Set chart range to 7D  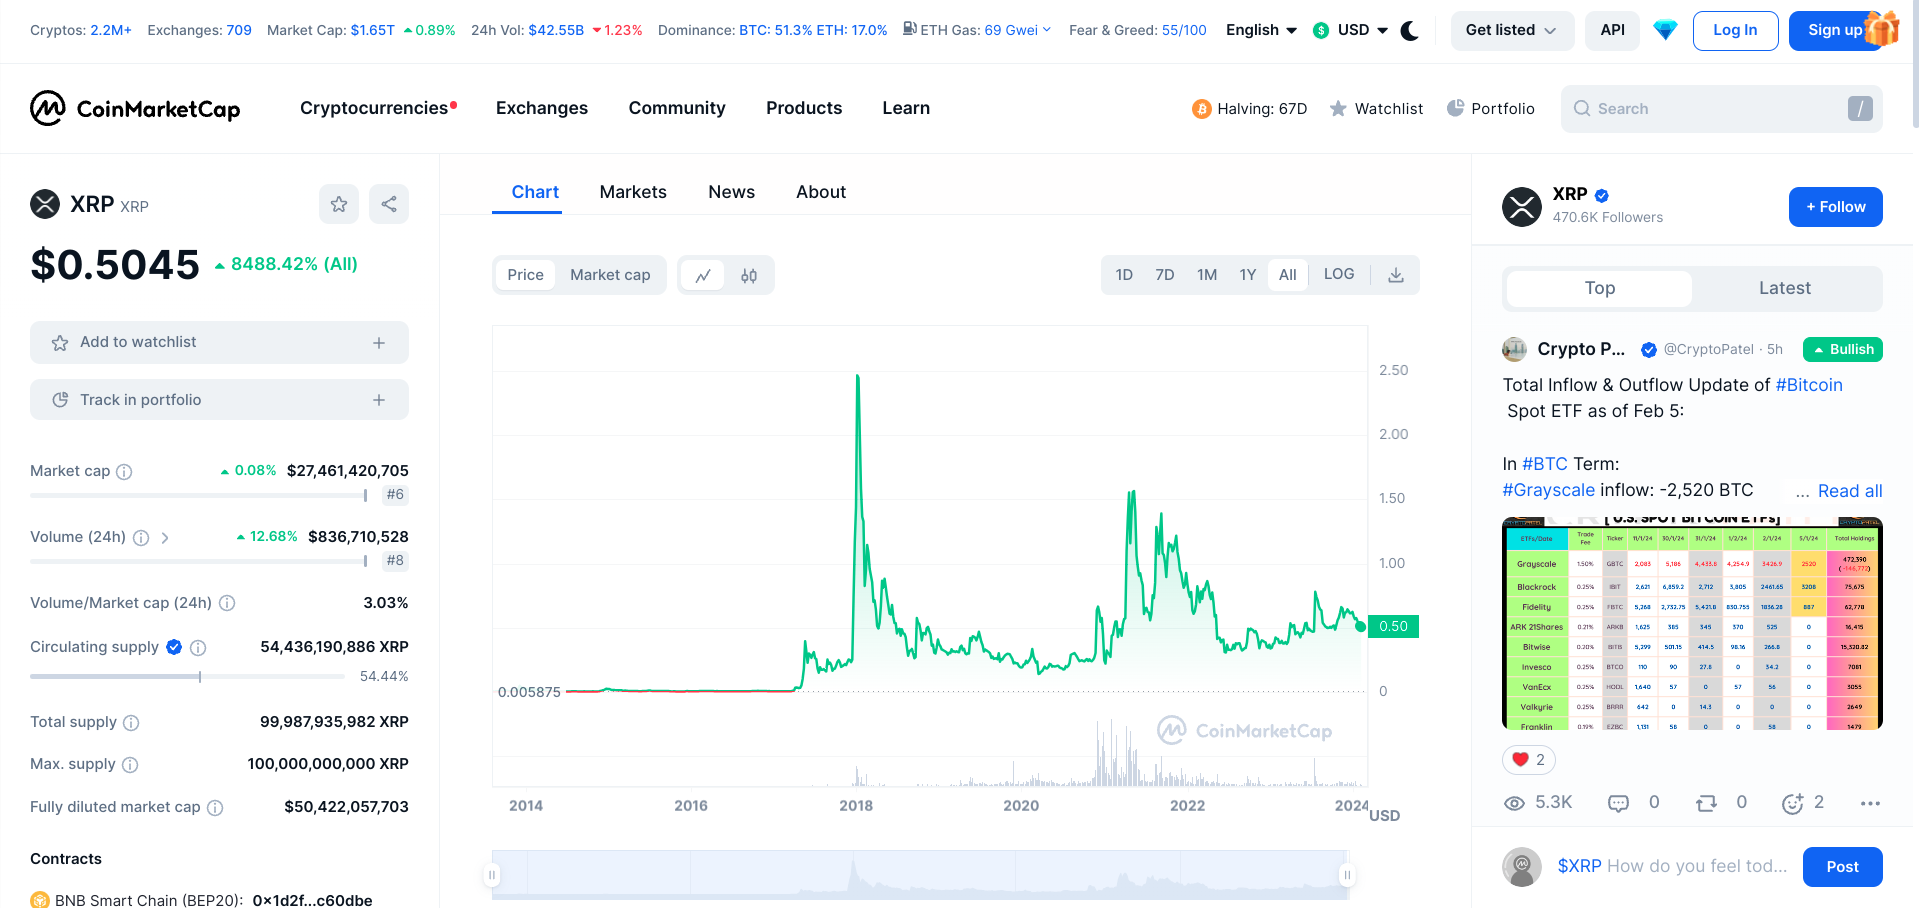[x=1165, y=275]
